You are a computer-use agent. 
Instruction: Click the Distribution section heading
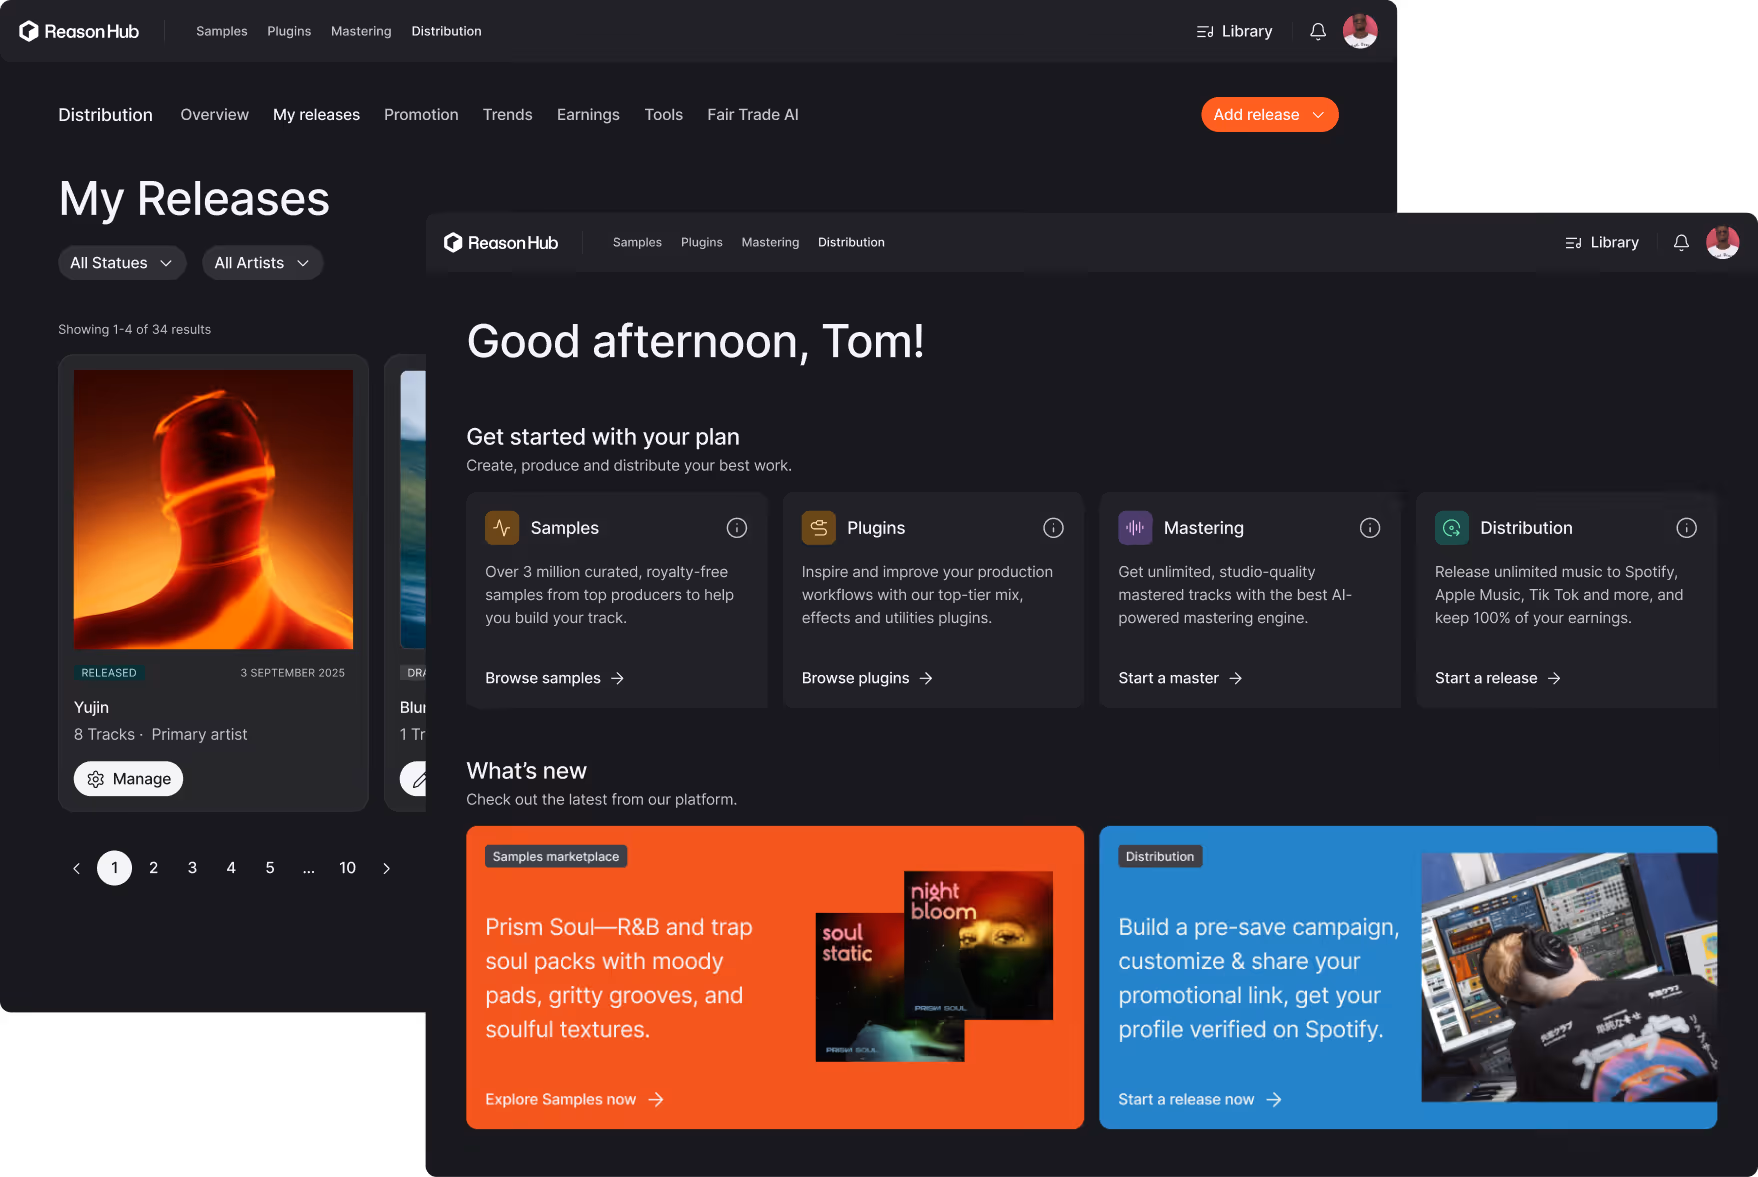click(x=105, y=114)
